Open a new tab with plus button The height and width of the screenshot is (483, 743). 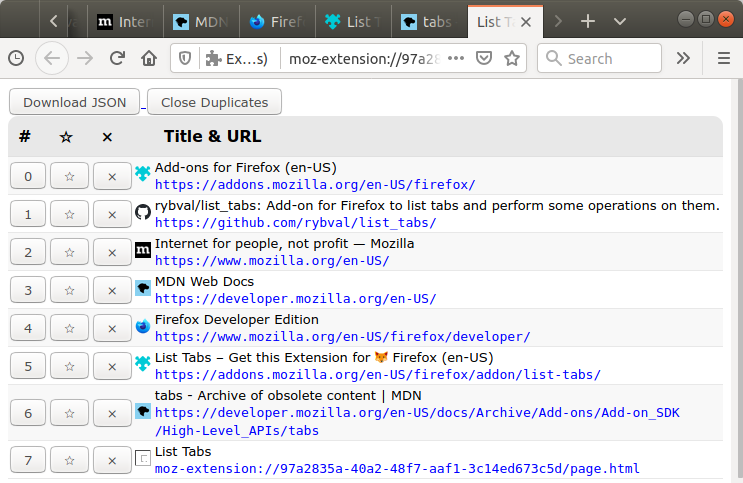click(588, 21)
